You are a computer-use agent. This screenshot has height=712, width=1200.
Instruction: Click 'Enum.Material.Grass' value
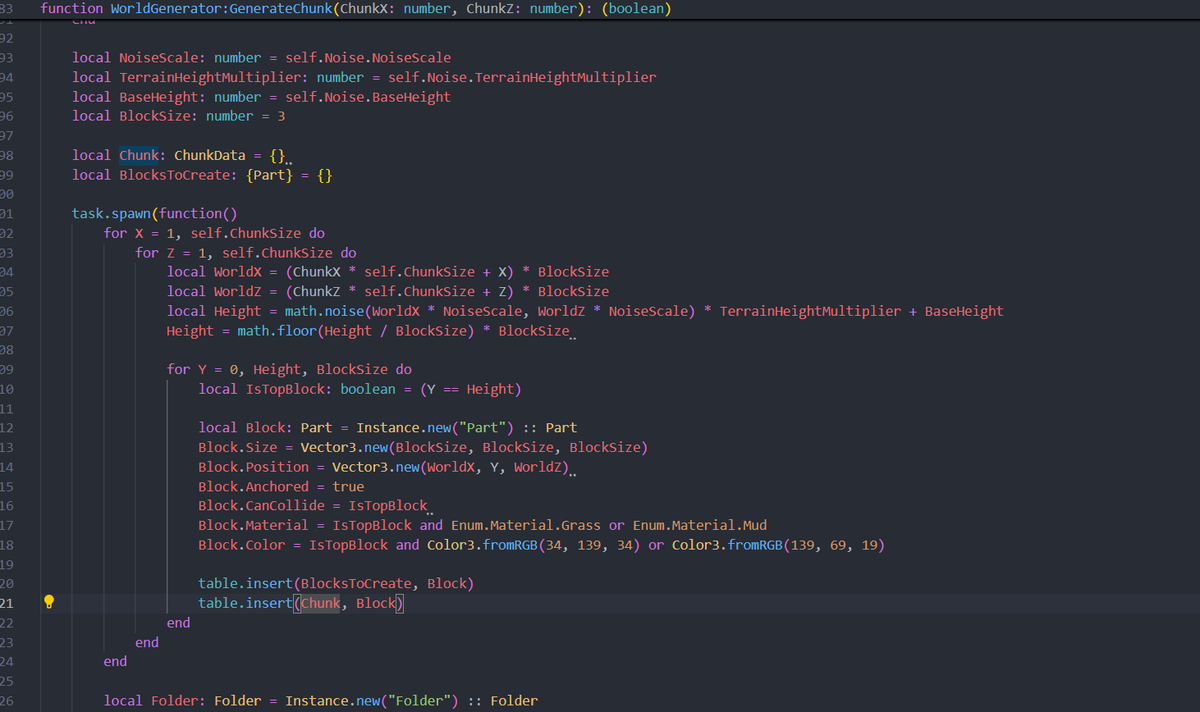point(526,525)
